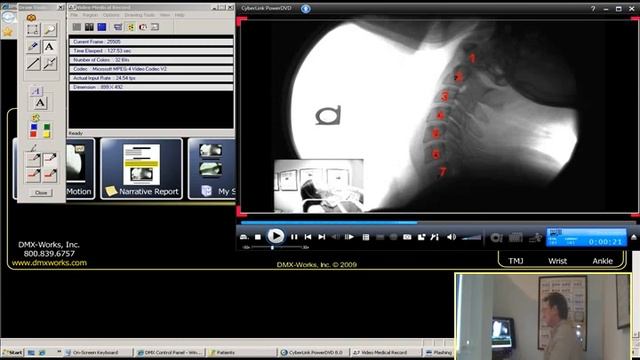The width and height of the screenshot is (640, 360).
Task: Open View menu in Video Medical Record
Action: [165, 15]
